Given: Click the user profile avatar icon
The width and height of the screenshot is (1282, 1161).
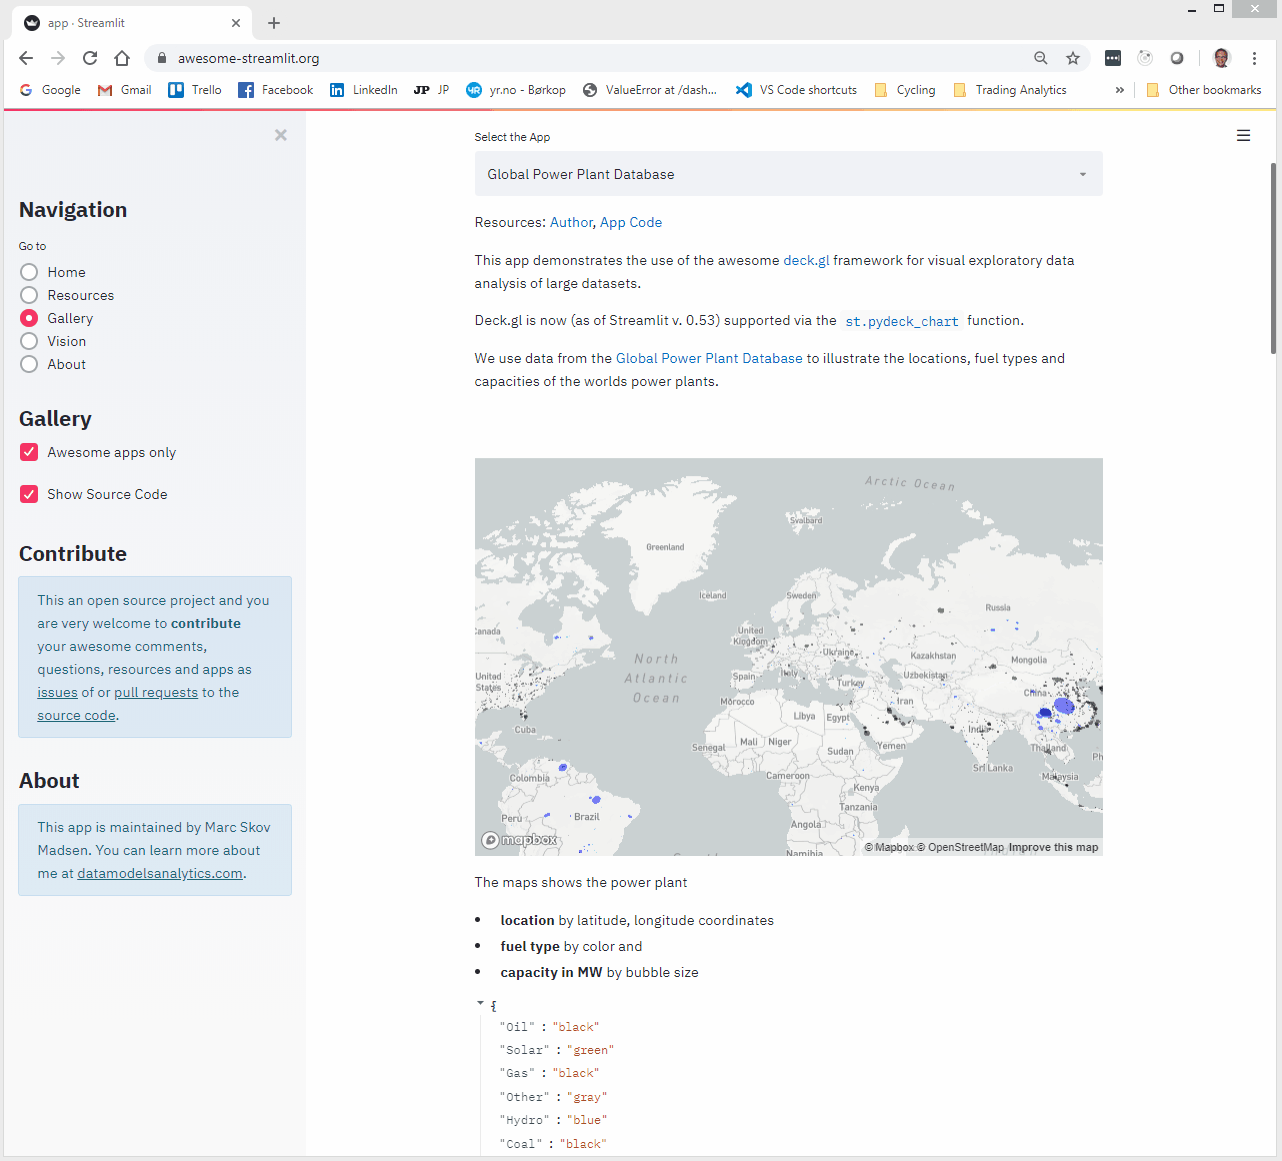Looking at the screenshot, I should coord(1221,58).
